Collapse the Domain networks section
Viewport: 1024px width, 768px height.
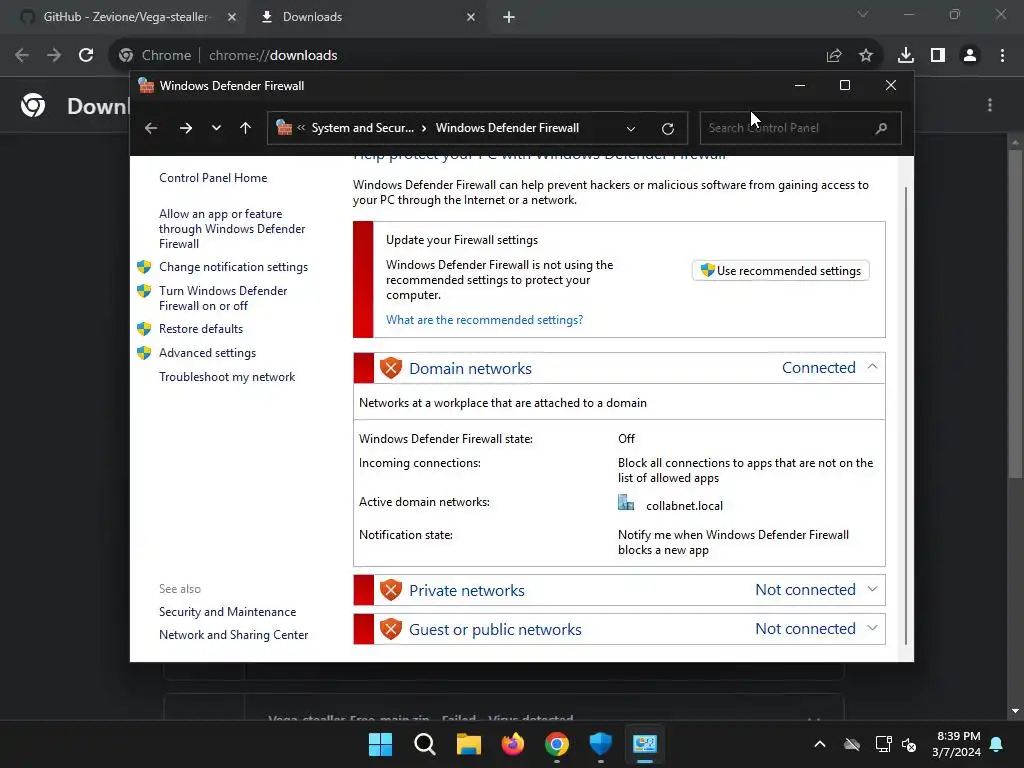(872, 367)
